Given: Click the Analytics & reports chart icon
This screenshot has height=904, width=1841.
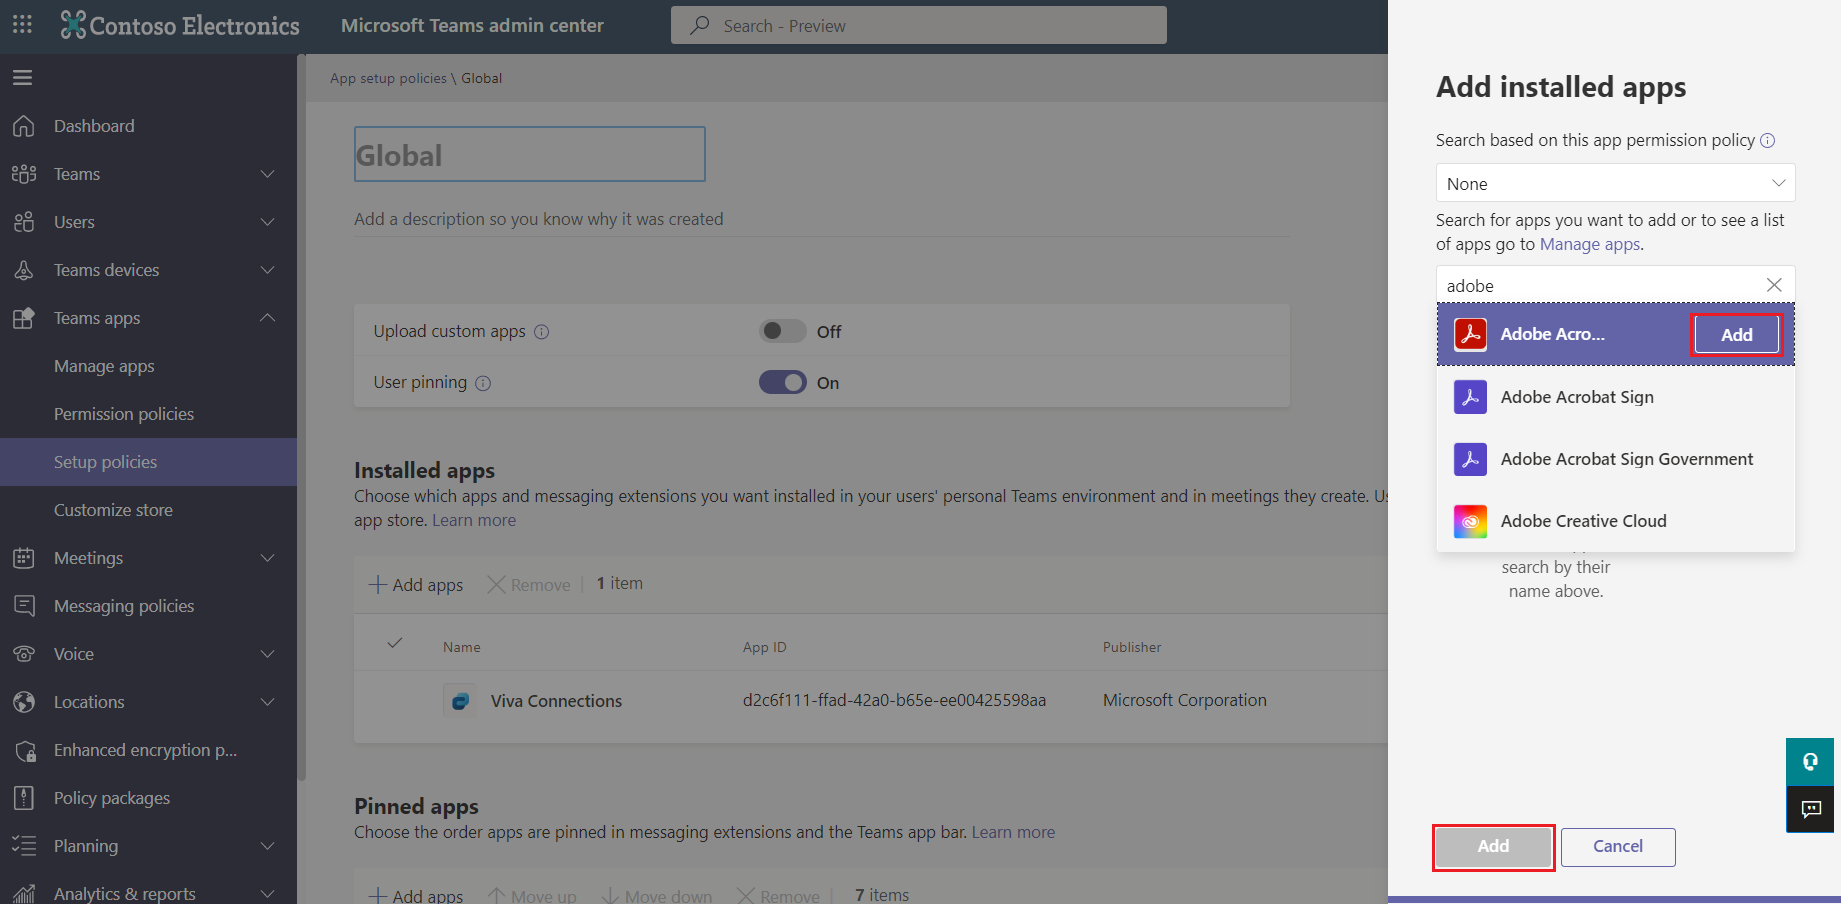Looking at the screenshot, I should tap(24, 893).
